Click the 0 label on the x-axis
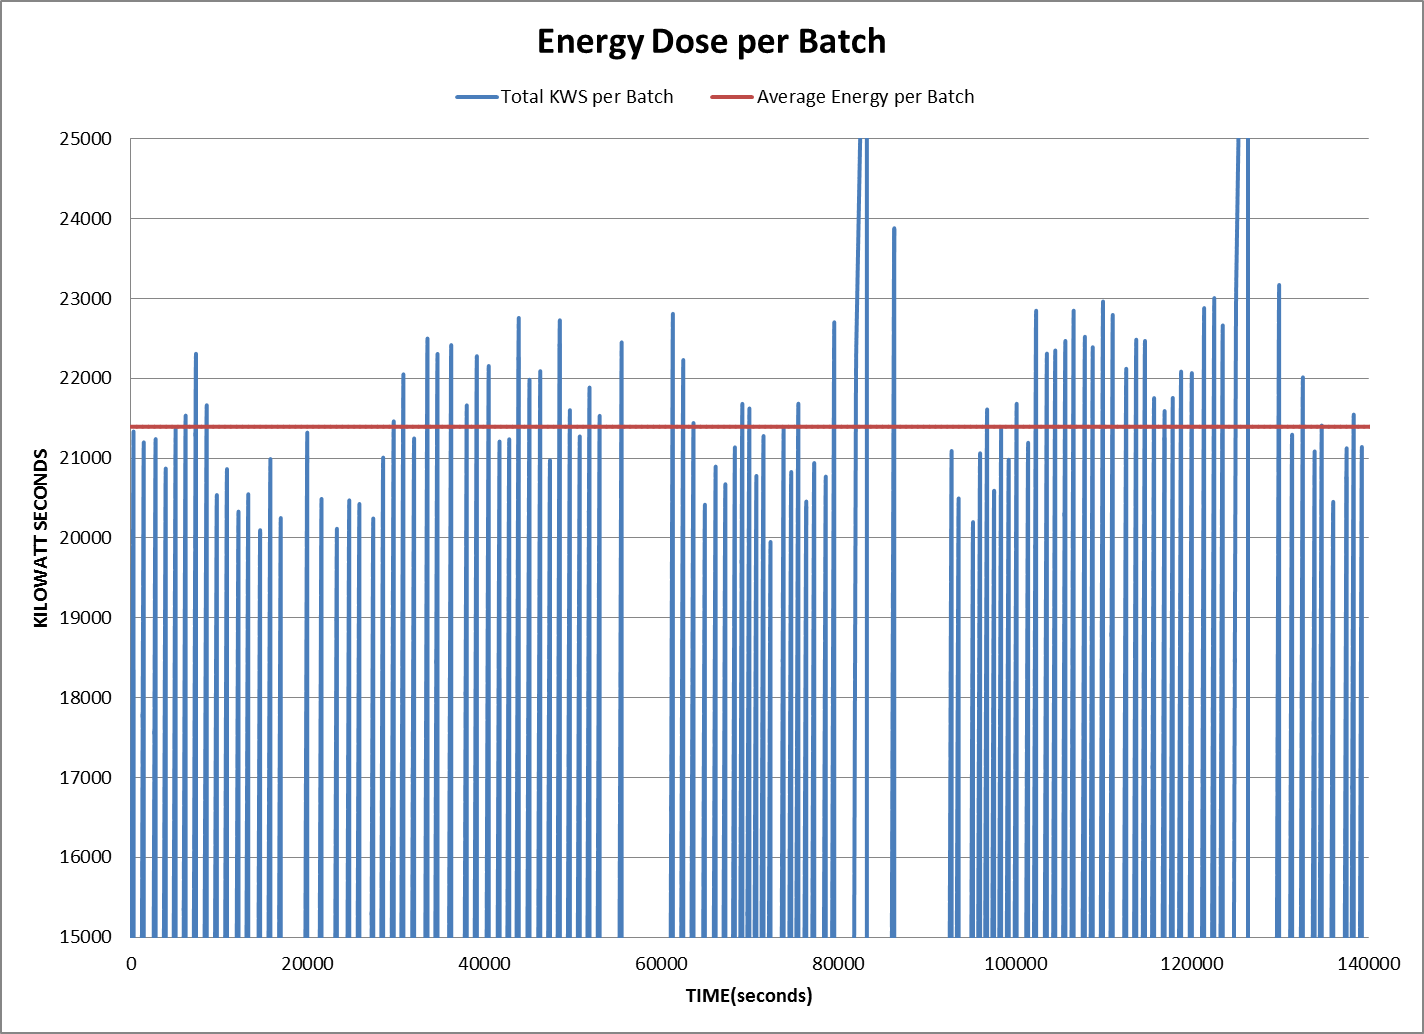Image resolution: width=1424 pixels, height=1034 pixels. [131, 963]
